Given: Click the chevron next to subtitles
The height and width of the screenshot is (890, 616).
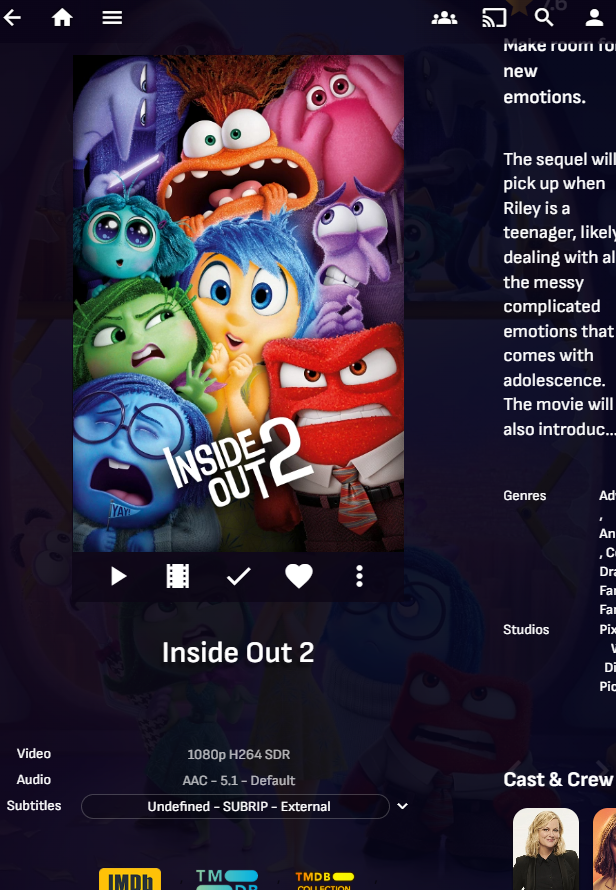Looking at the screenshot, I should coord(403,806).
